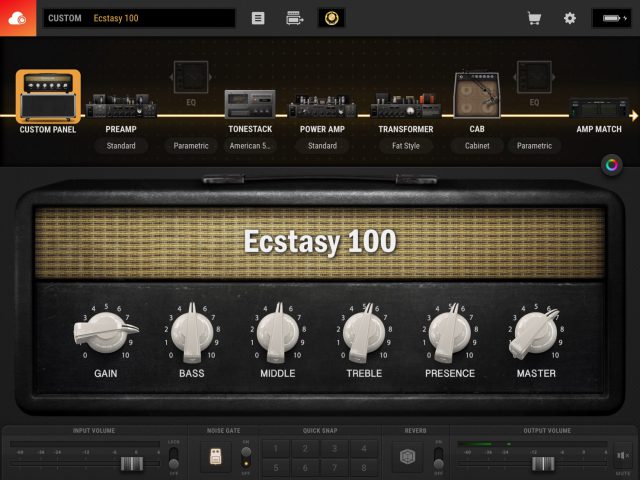640x480 pixels.
Task: Open Power Amp Standard type dropdown
Action: pyautogui.click(x=322, y=146)
